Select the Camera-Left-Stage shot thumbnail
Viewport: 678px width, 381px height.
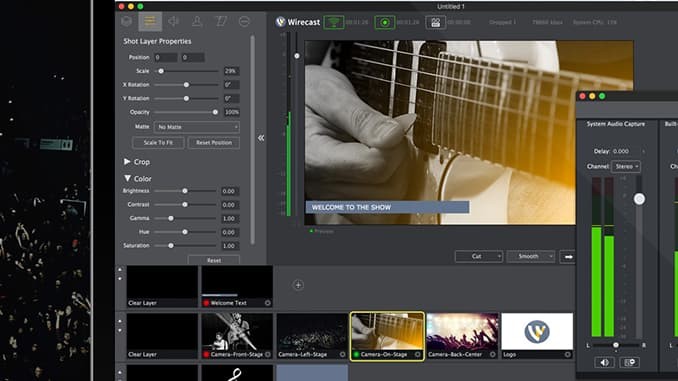312,336
